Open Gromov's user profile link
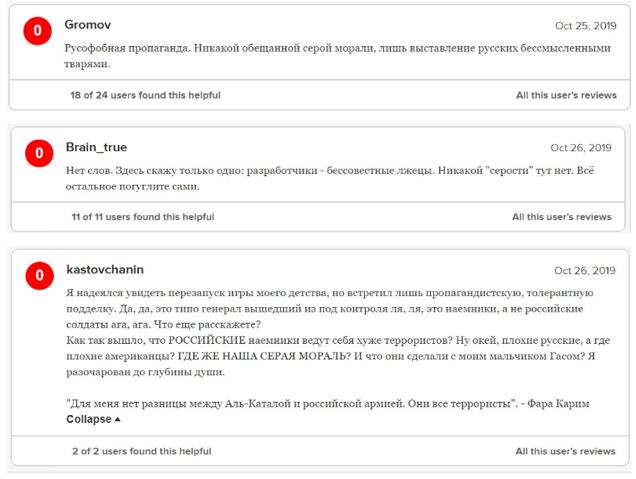 (x=86, y=24)
